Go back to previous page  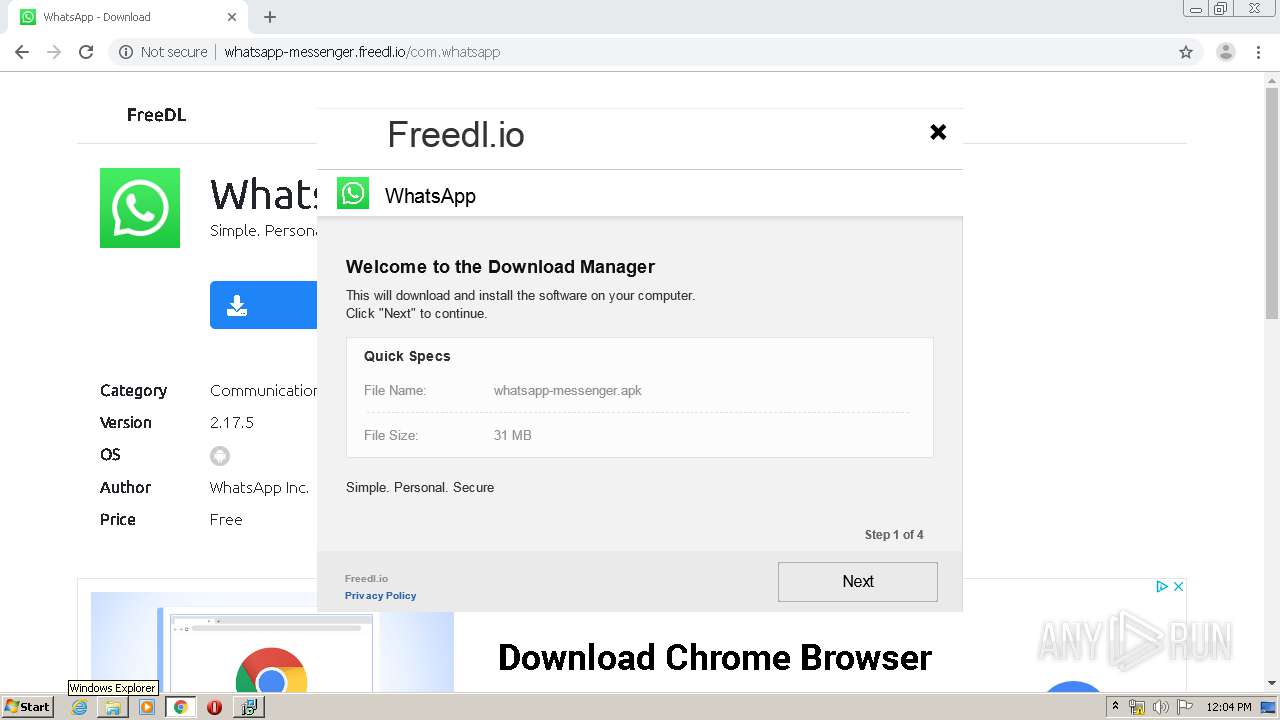(x=22, y=52)
